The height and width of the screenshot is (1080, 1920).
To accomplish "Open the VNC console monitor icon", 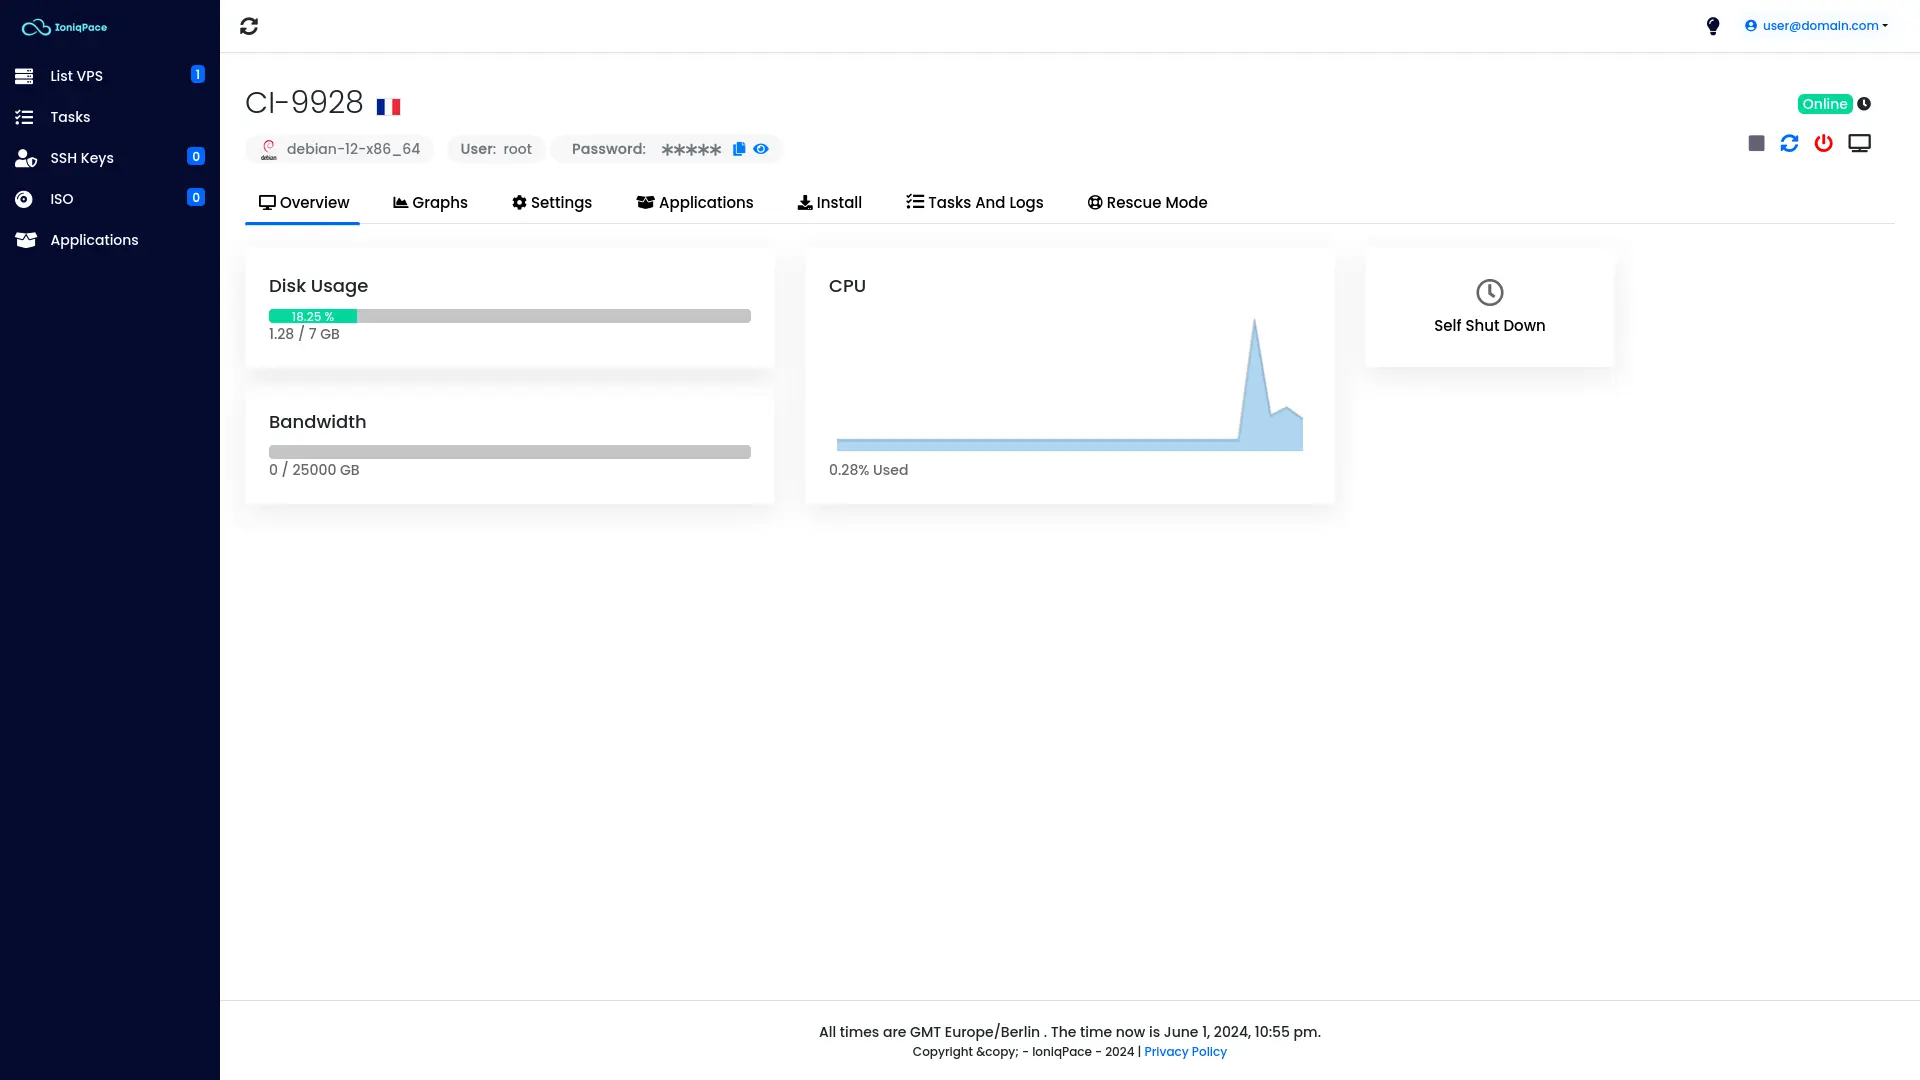I will pyautogui.click(x=1859, y=144).
